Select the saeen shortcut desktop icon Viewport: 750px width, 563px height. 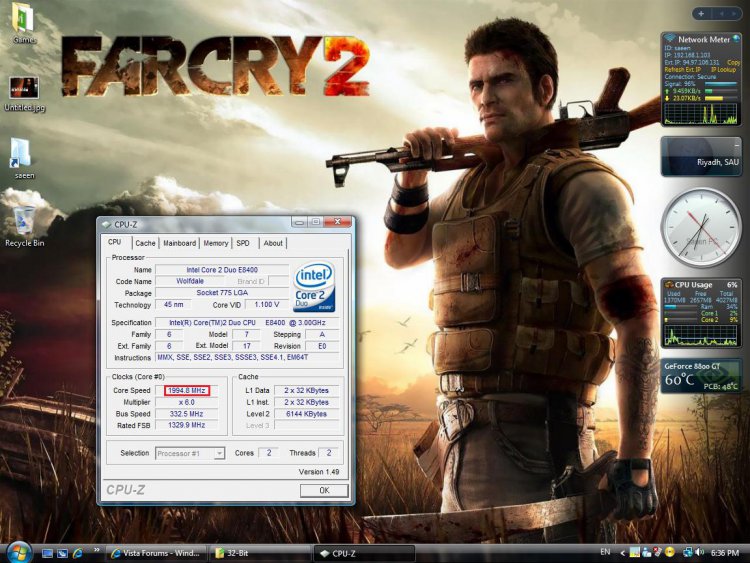(24, 158)
